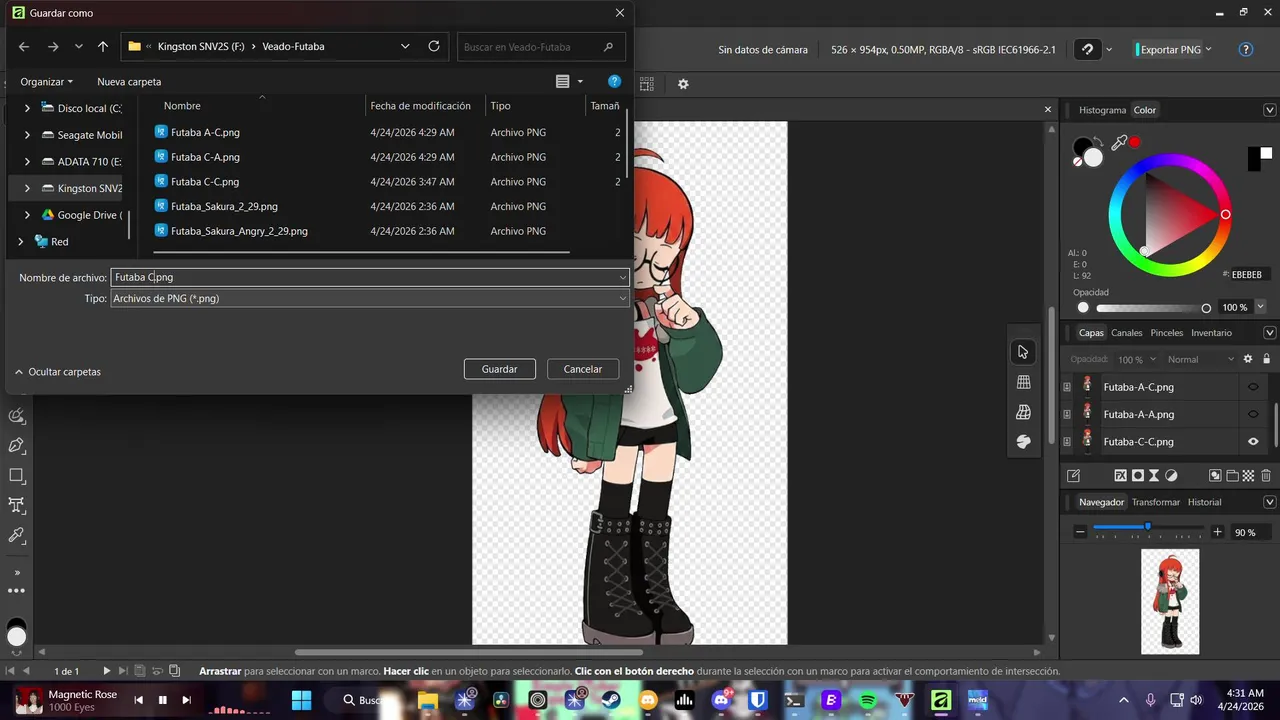
Task: Open the help question mark in Affinity toolbar
Action: point(1246,49)
